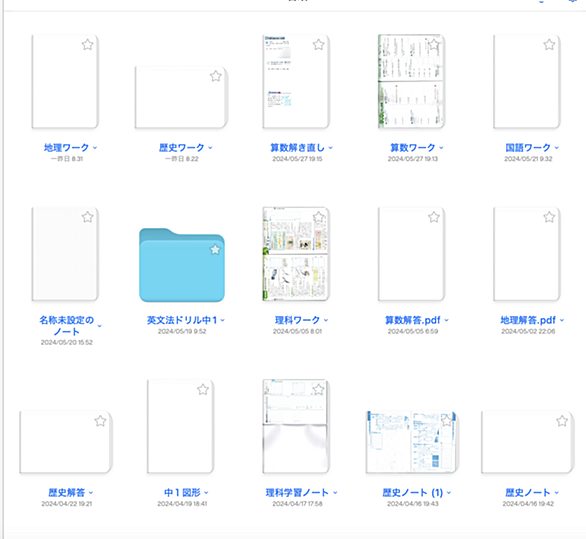Expand options chevron for 算数解答.pdf
Viewport: 586px width, 539px height.
point(447,320)
